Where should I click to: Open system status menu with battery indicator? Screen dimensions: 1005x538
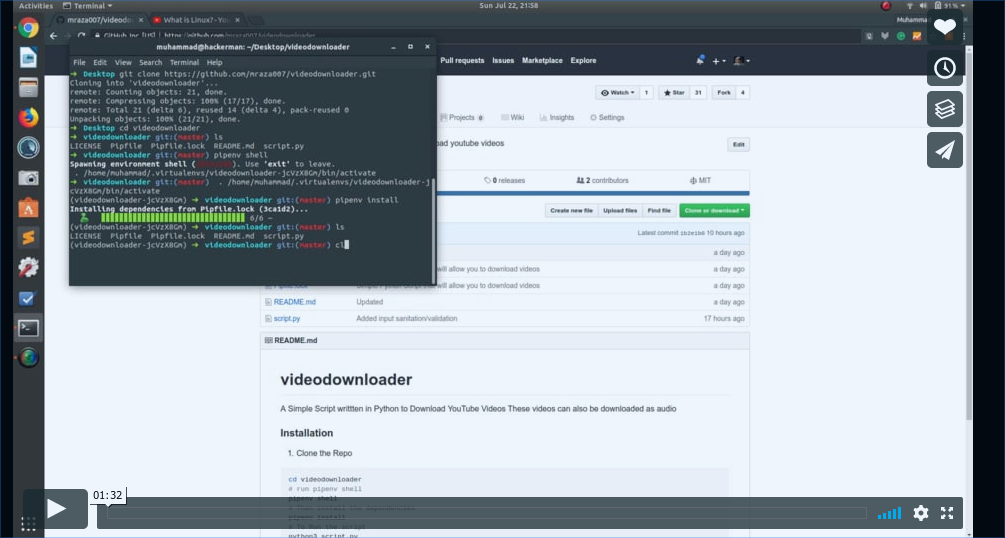click(x=936, y=6)
